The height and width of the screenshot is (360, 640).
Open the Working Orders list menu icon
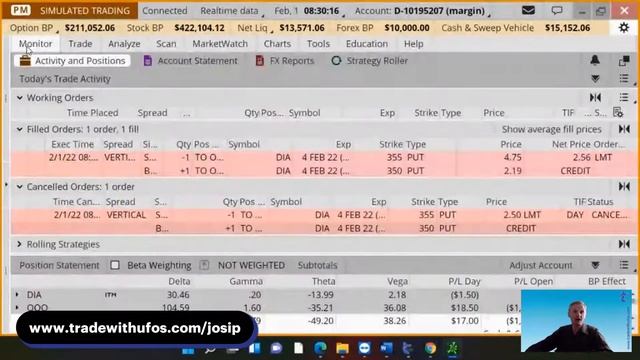tap(624, 98)
